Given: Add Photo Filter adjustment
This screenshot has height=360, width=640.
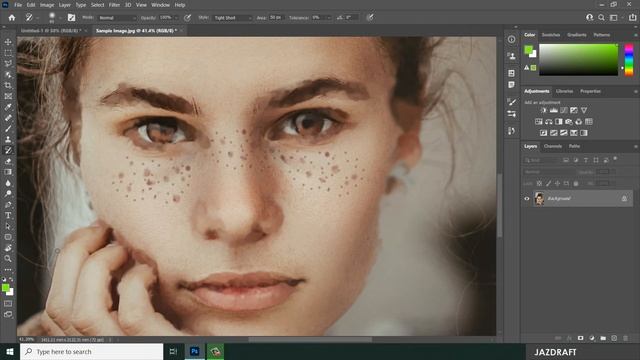Looking at the screenshot, I should 569,122.
